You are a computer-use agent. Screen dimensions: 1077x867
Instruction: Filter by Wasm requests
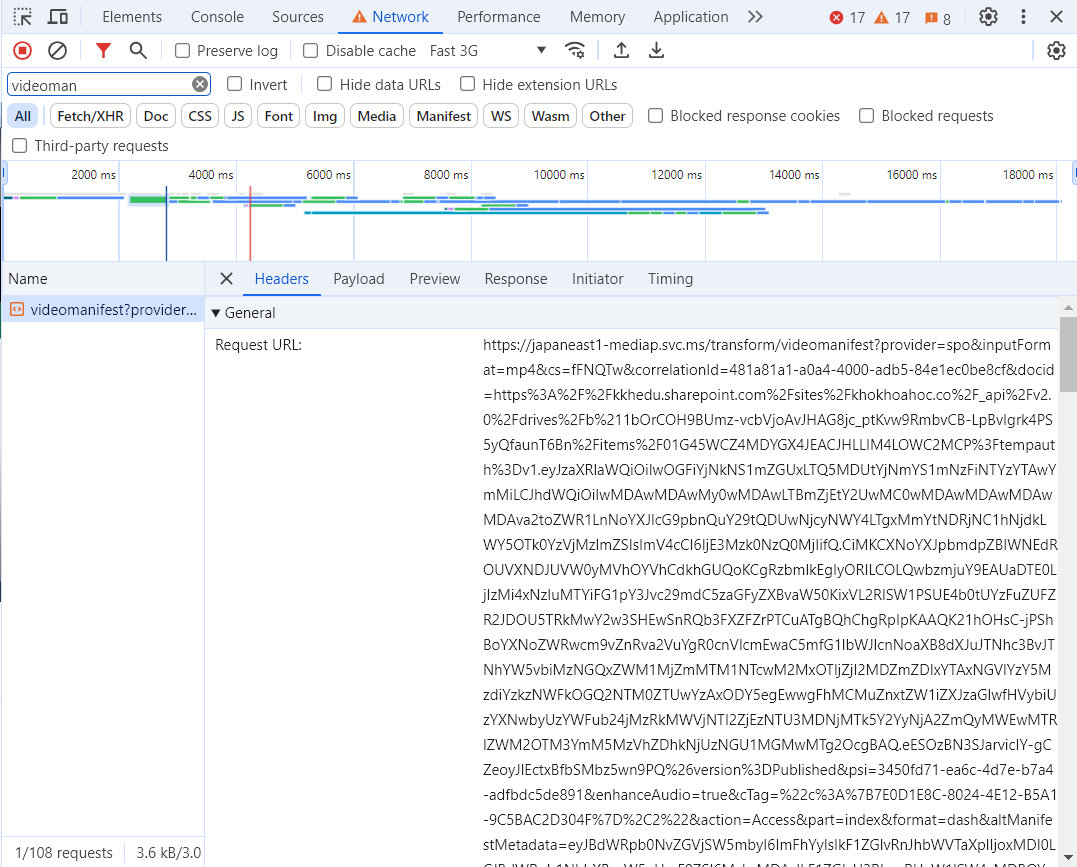tap(550, 116)
